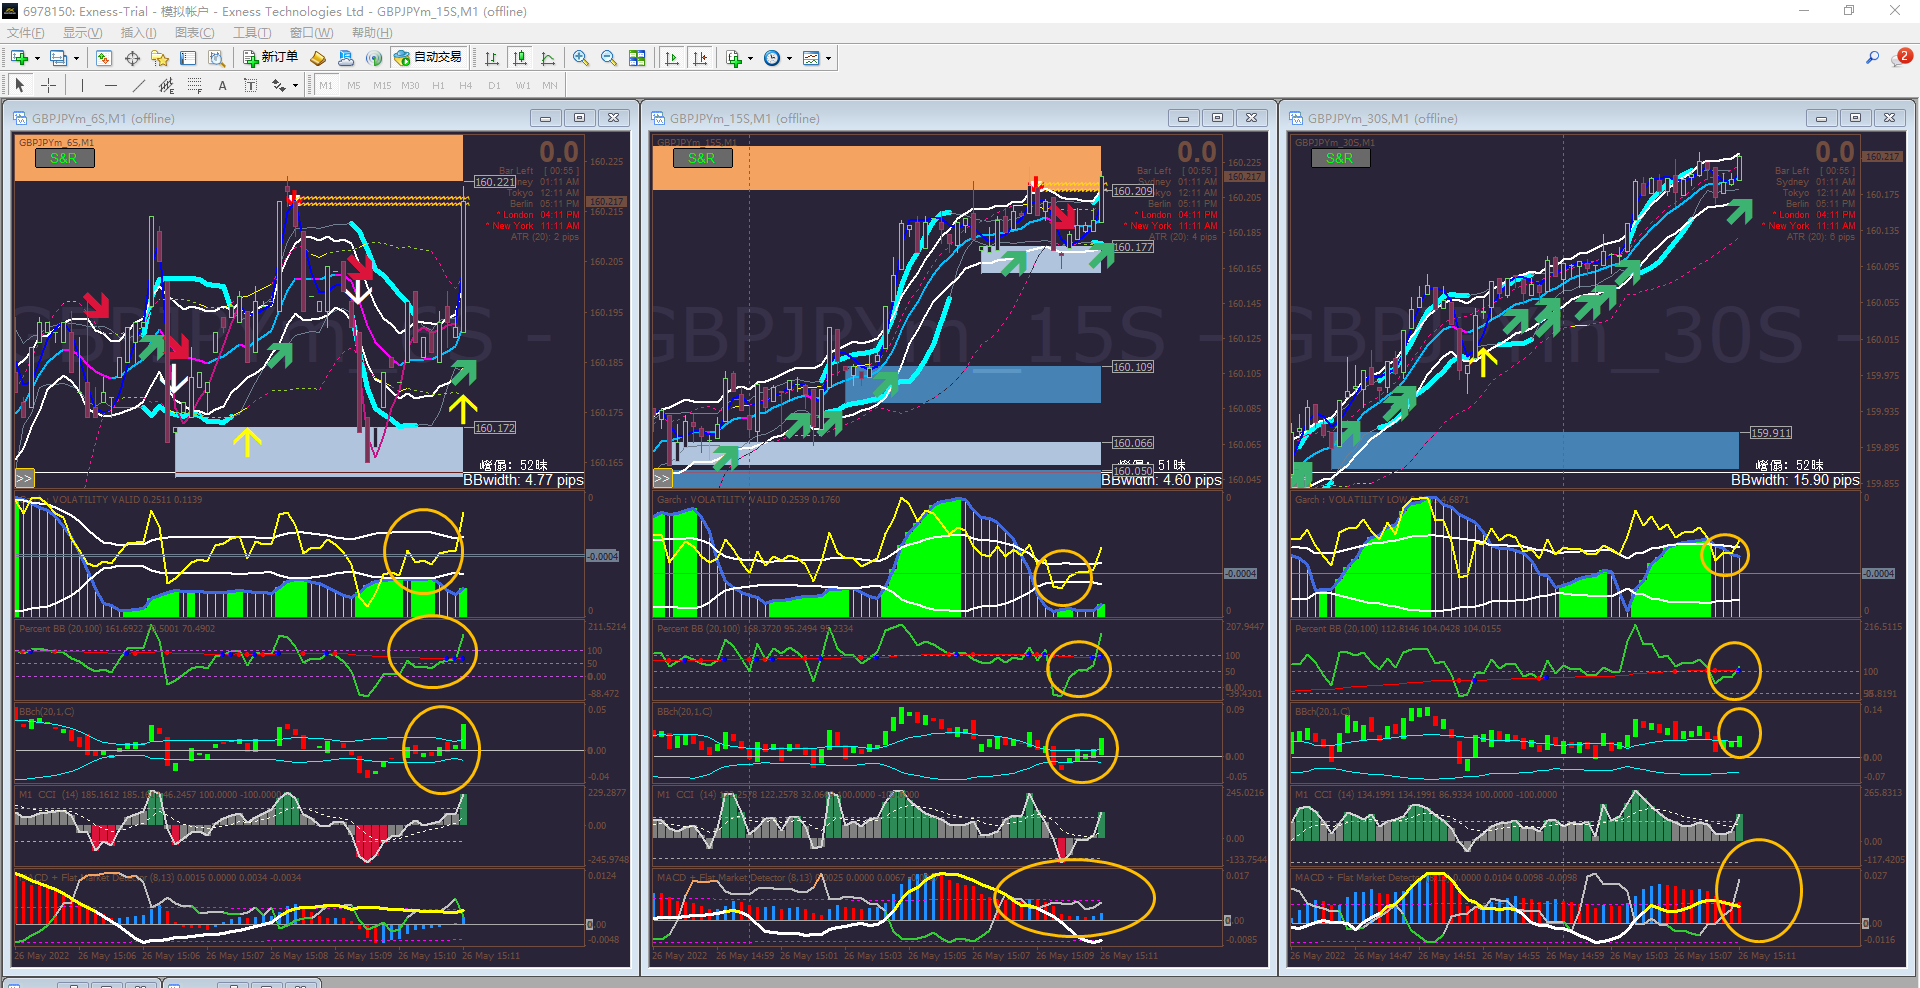The image size is (1920, 988).
Task: Switch to the M15 timeframe
Action: (x=382, y=85)
